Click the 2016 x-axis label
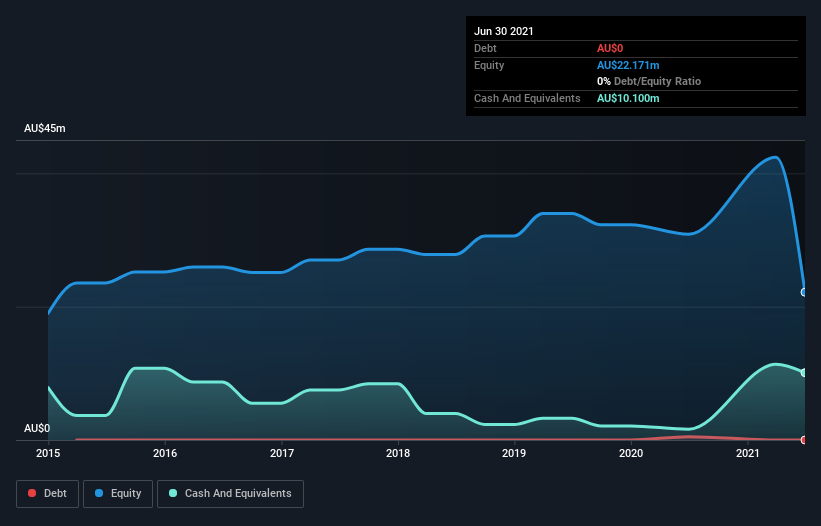821x526 pixels. tap(165, 454)
